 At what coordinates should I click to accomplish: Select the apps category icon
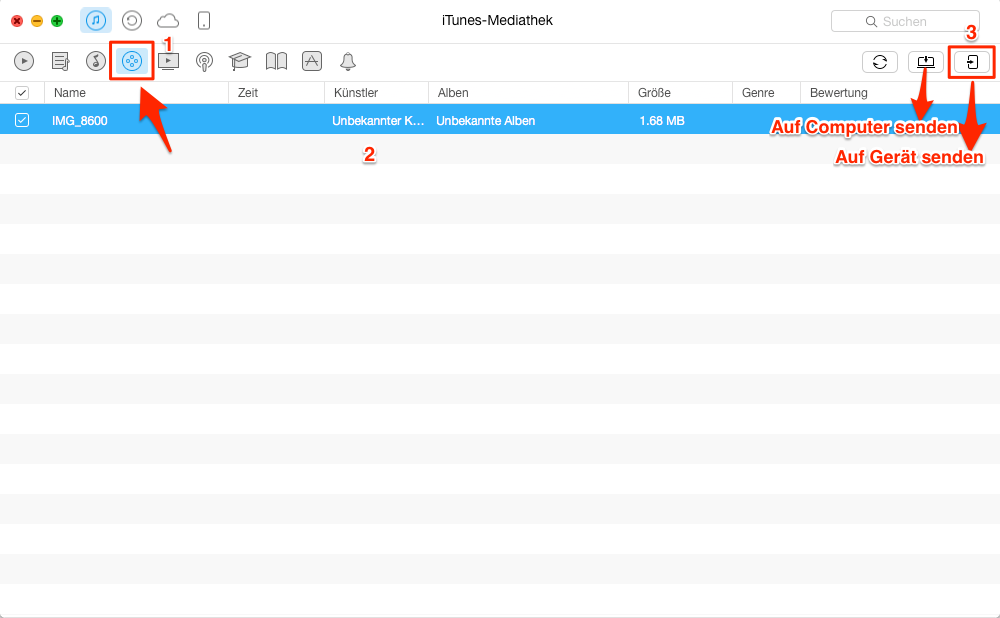pos(312,61)
